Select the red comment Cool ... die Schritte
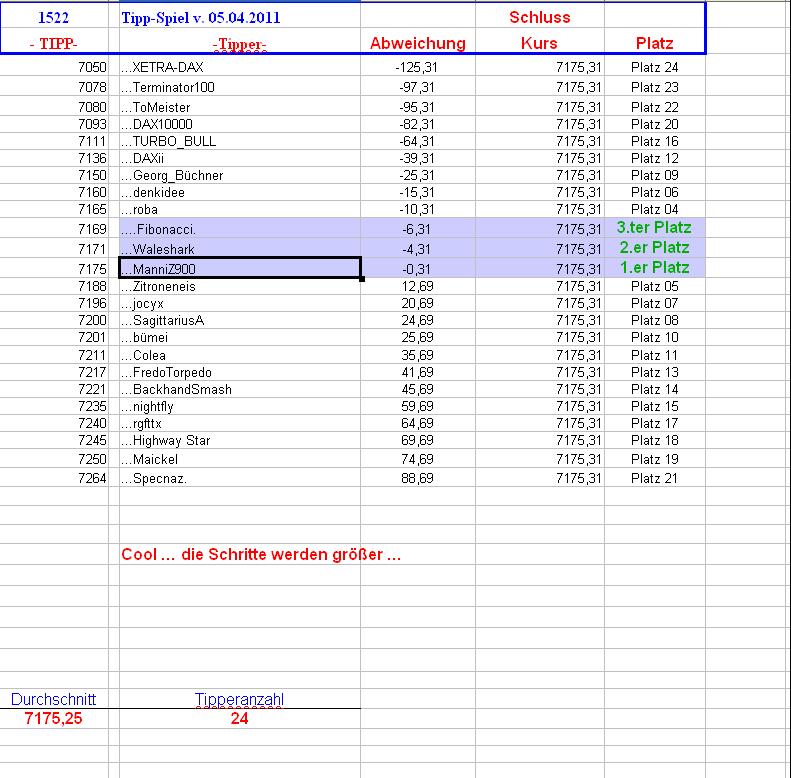 tap(261, 554)
